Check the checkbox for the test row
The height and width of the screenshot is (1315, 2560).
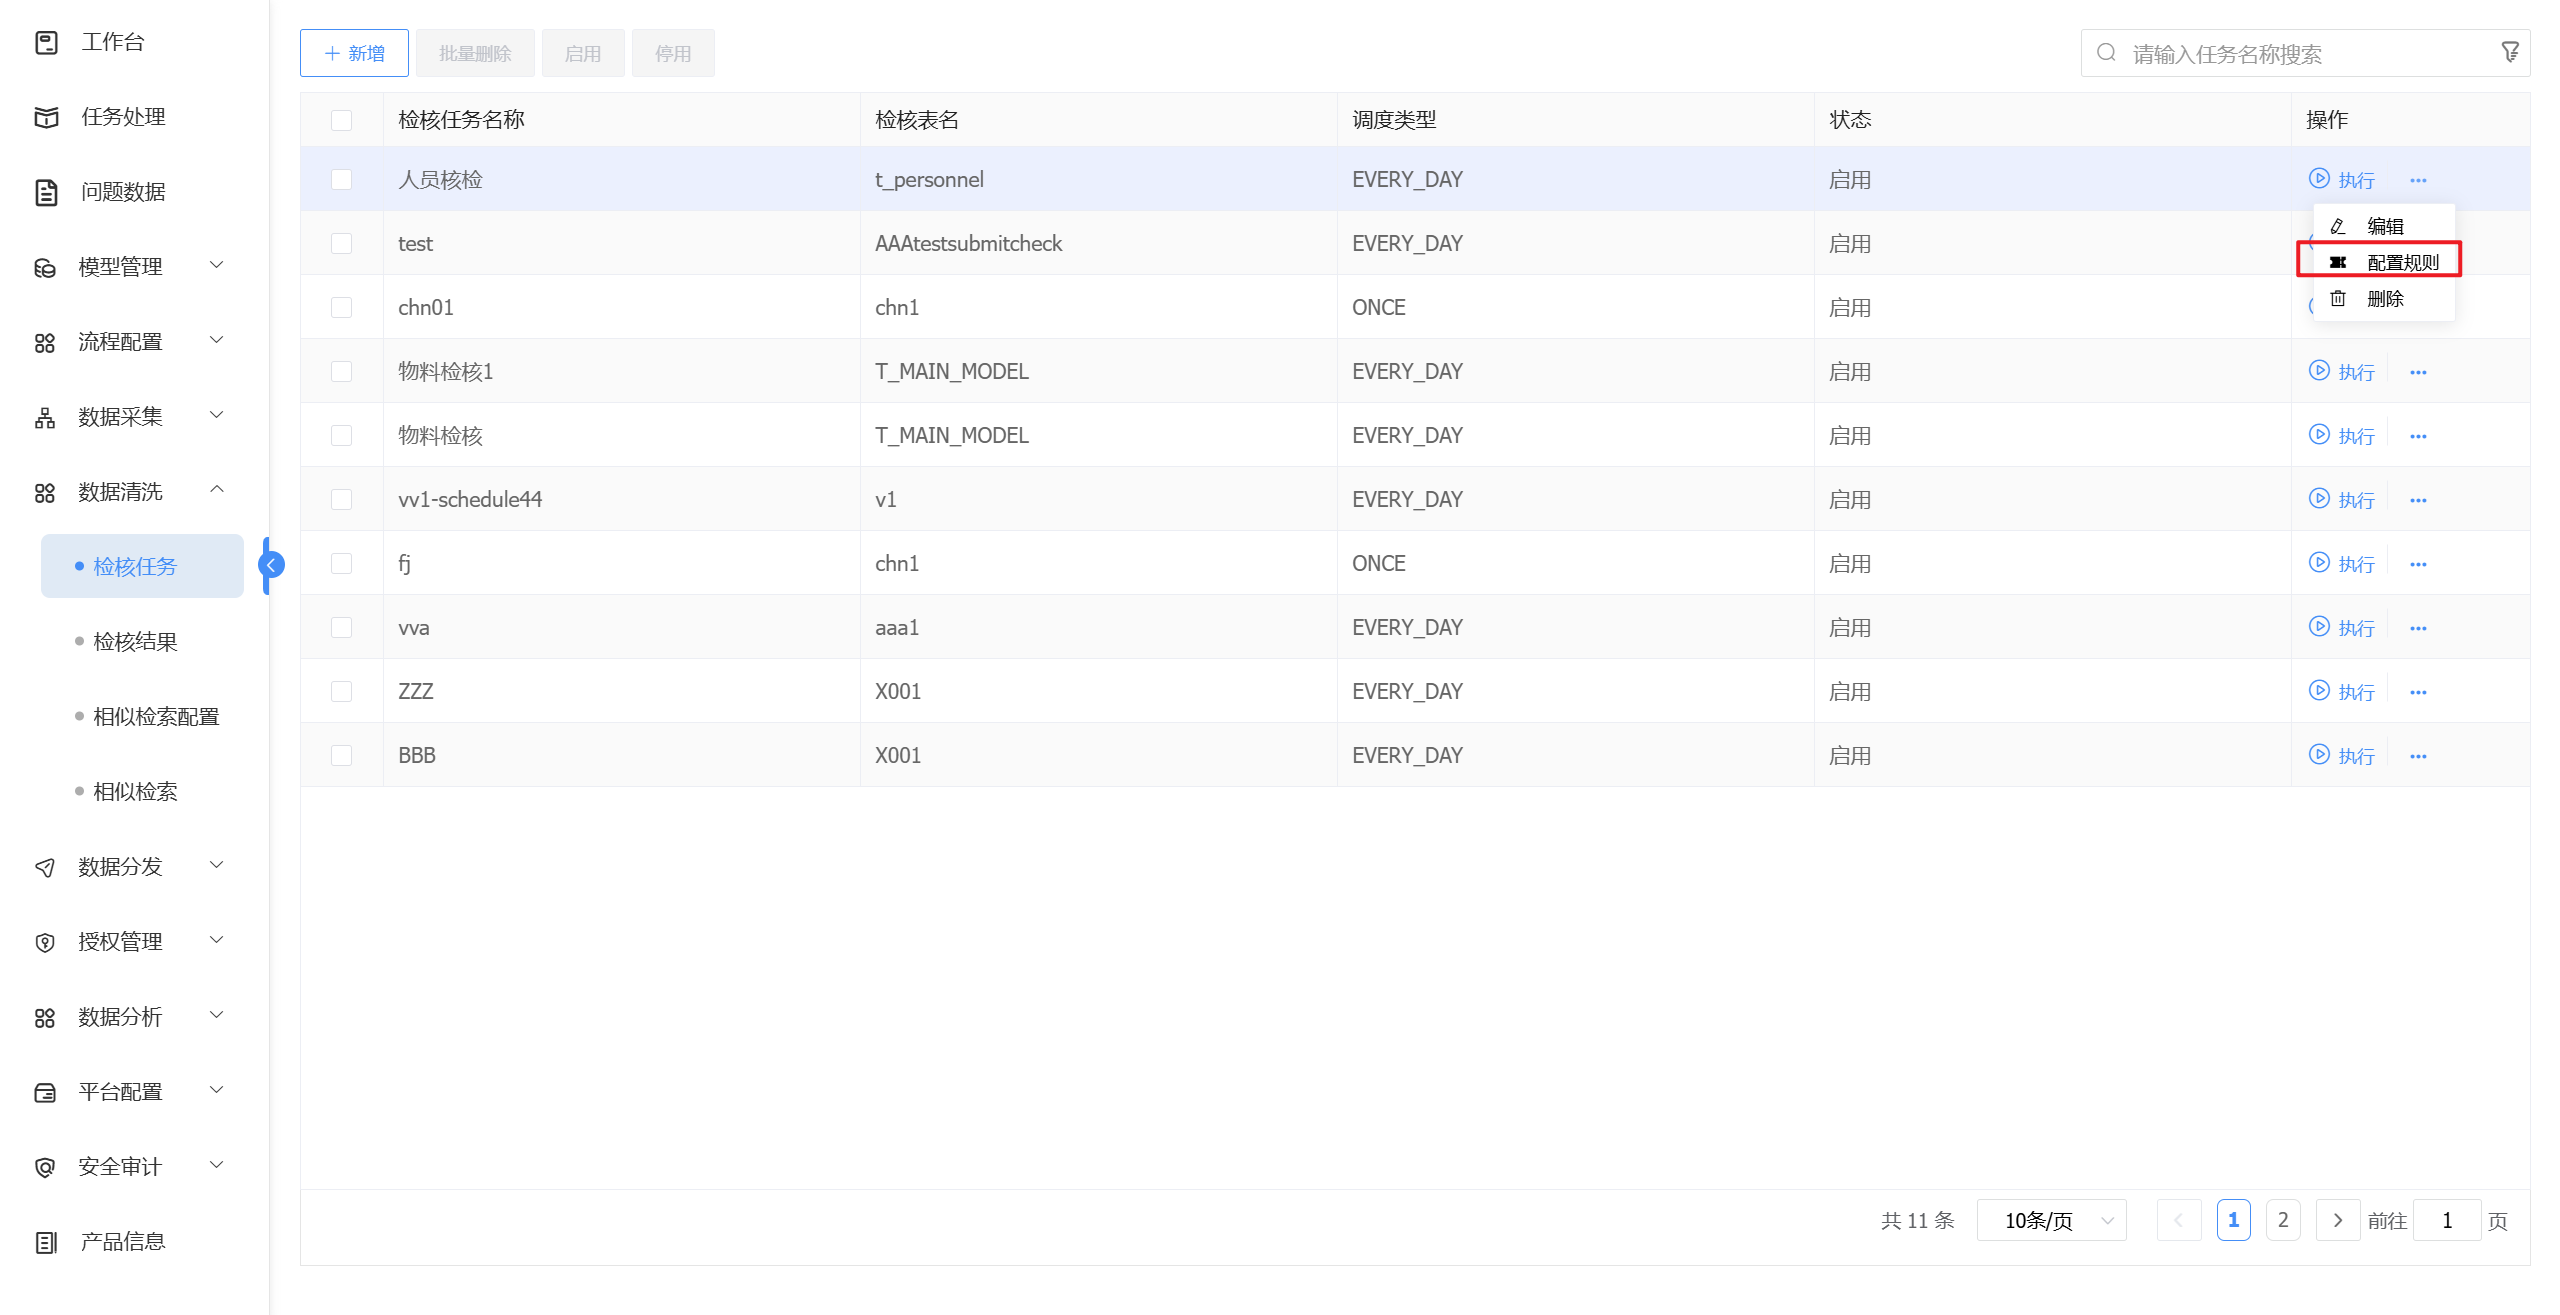tap(341, 244)
